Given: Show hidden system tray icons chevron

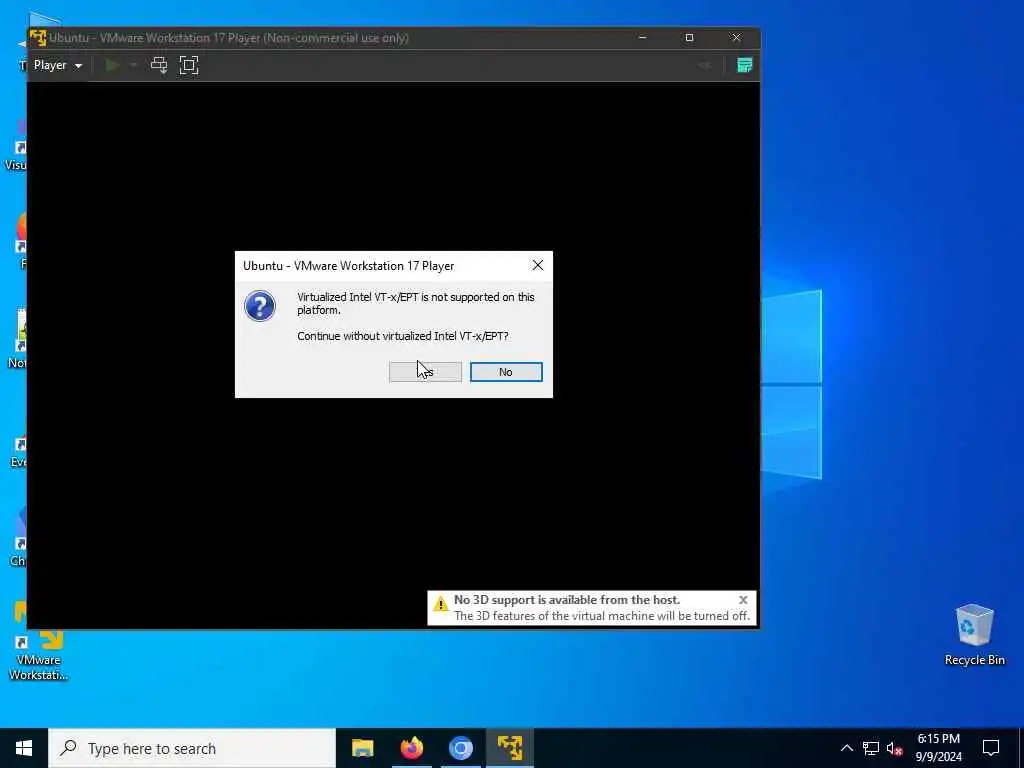Looking at the screenshot, I should point(846,748).
